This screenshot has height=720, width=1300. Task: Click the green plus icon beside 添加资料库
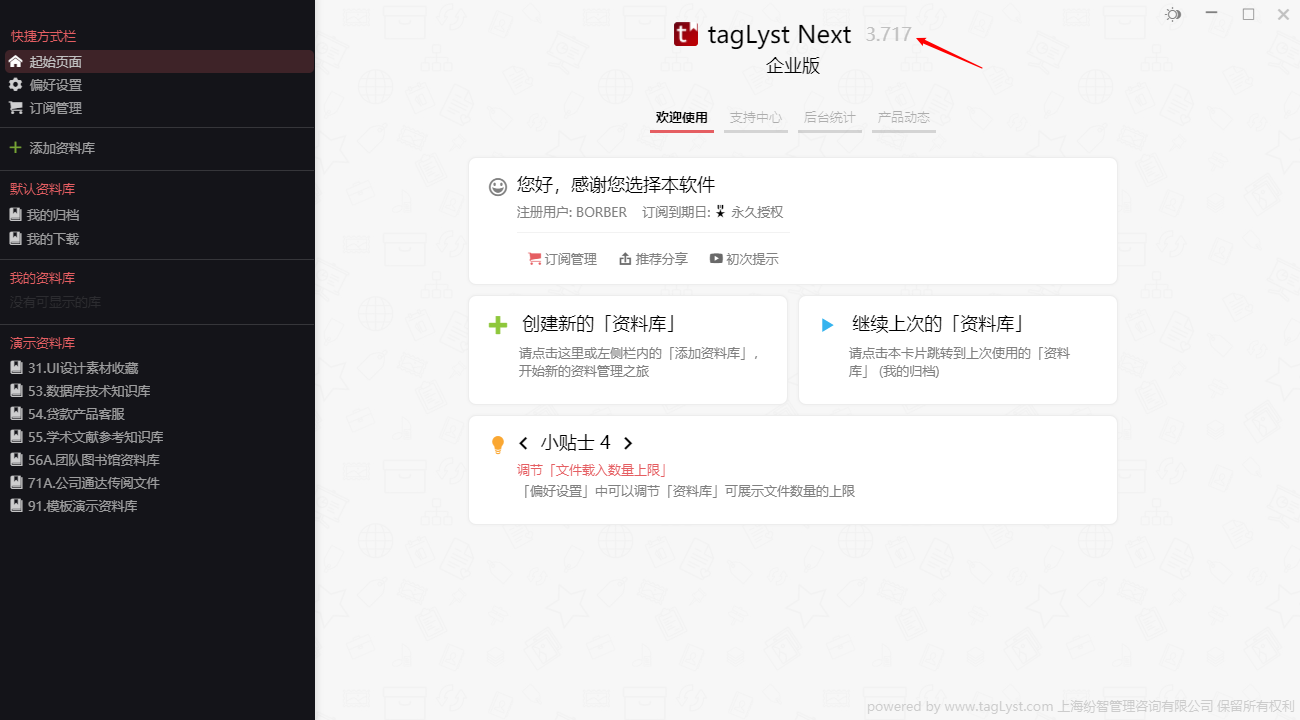15,148
